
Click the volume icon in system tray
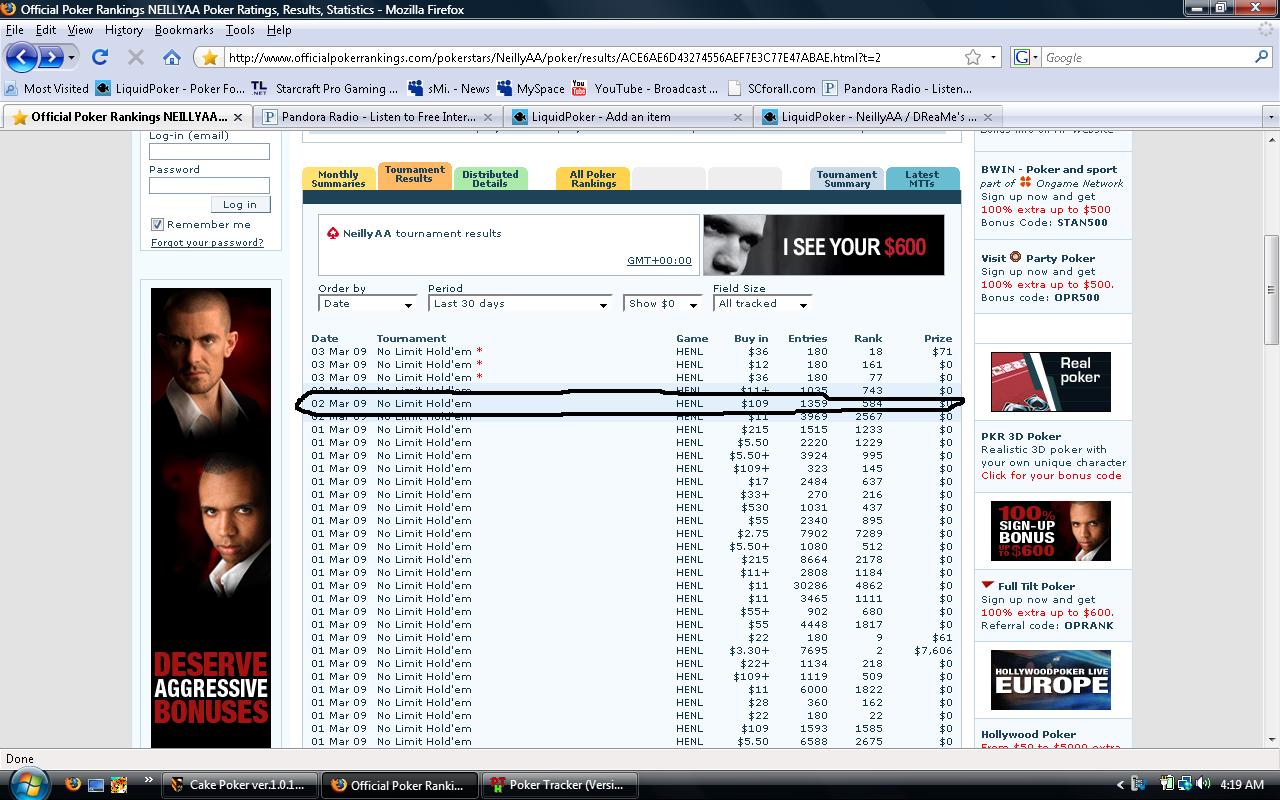point(1203,784)
